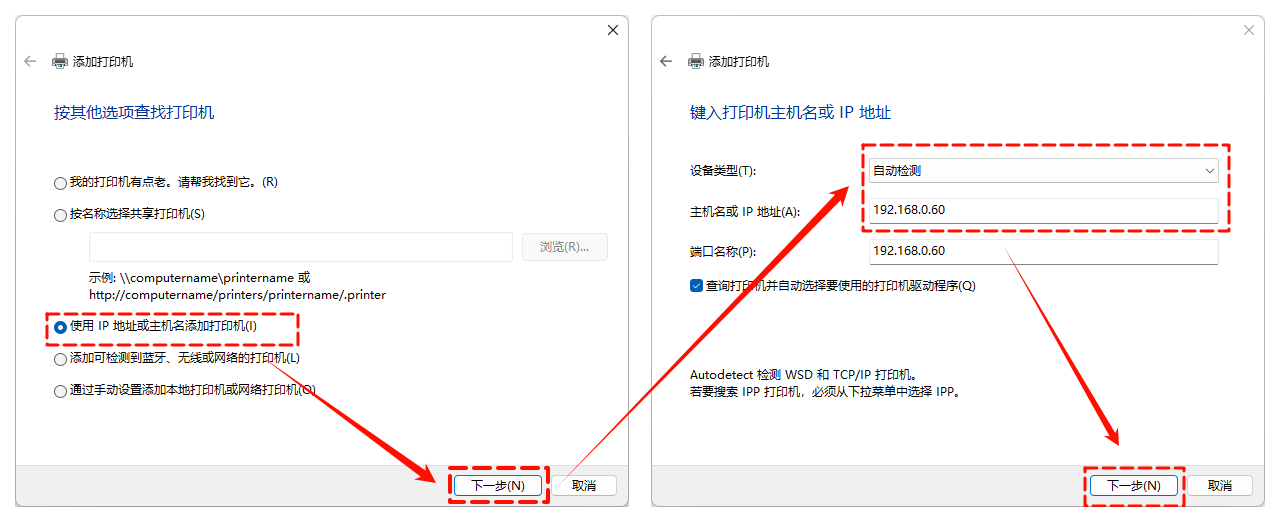This screenshot has width=1287, height=522.
Task: Click the shared printer name text box
Action: tap(300, 247)
